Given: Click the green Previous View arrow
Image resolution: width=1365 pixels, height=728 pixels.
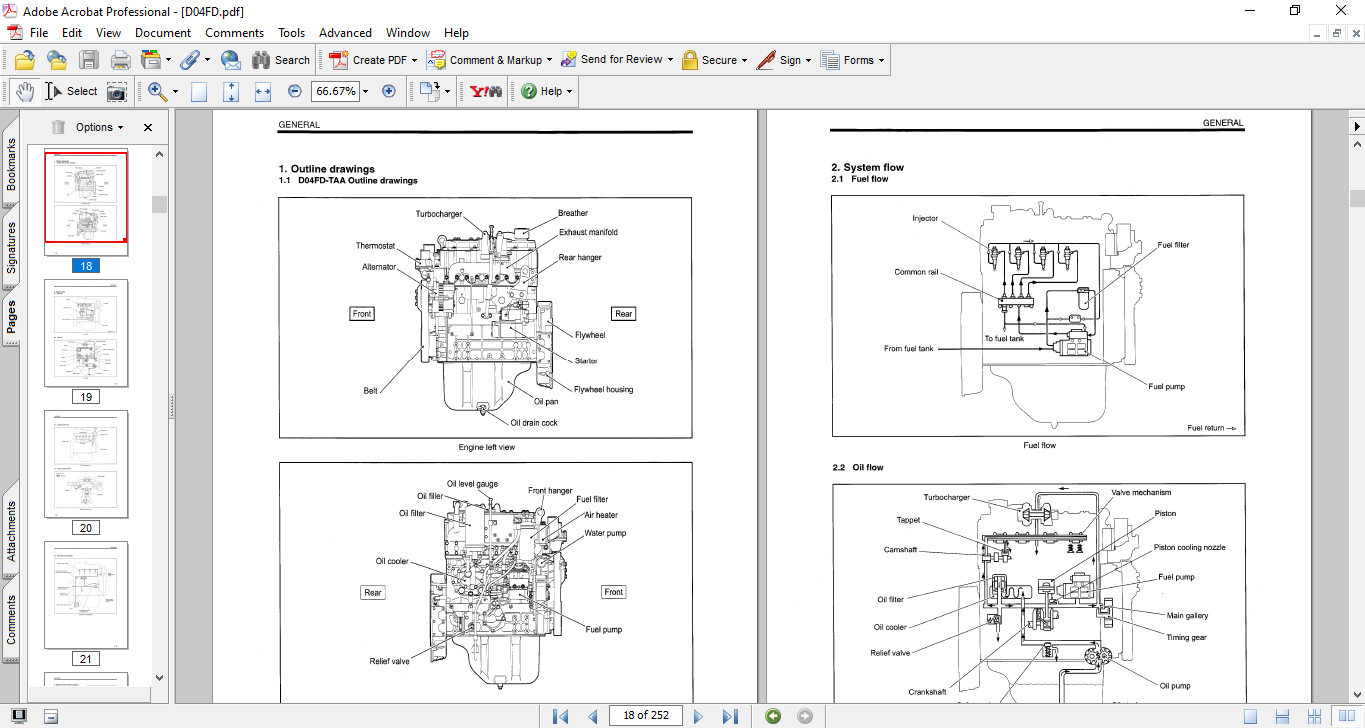Looking at the screenshot, I should 773,716.
